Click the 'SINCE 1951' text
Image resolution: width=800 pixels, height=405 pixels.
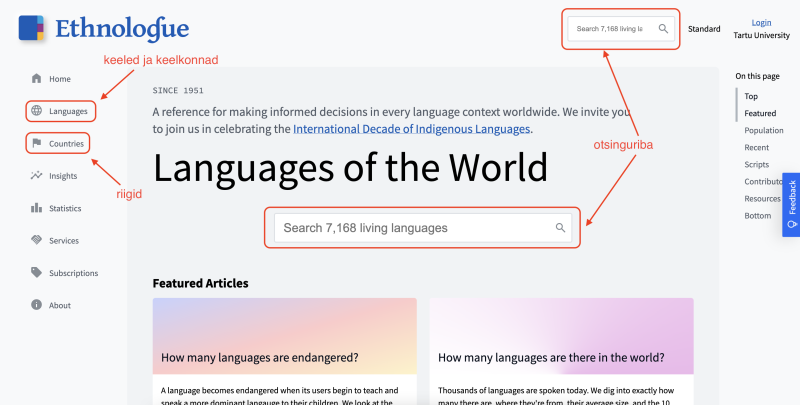coord(178,90)
